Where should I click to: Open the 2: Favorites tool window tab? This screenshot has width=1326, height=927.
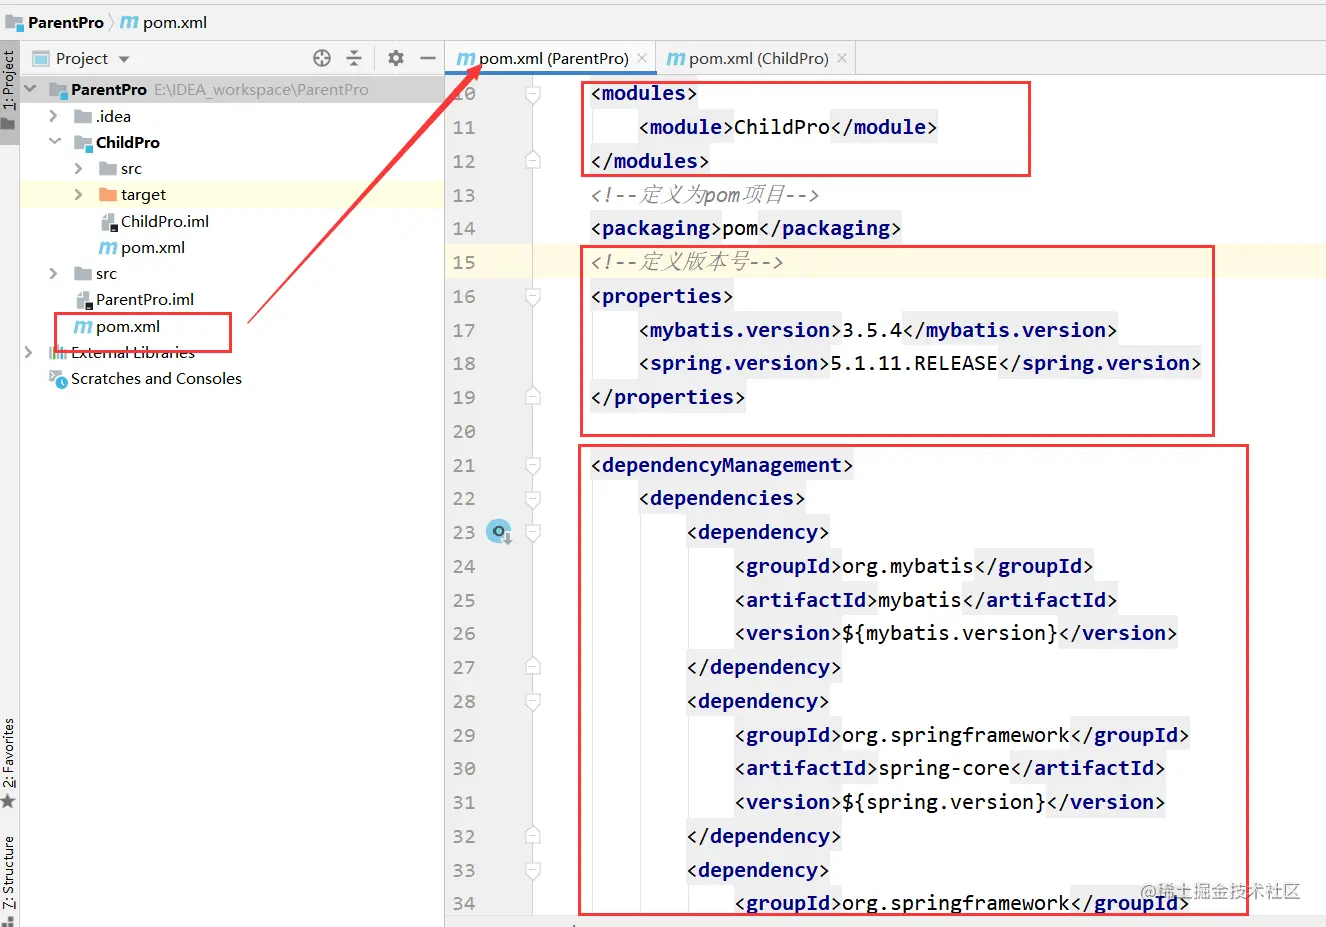tap(9, 765)
